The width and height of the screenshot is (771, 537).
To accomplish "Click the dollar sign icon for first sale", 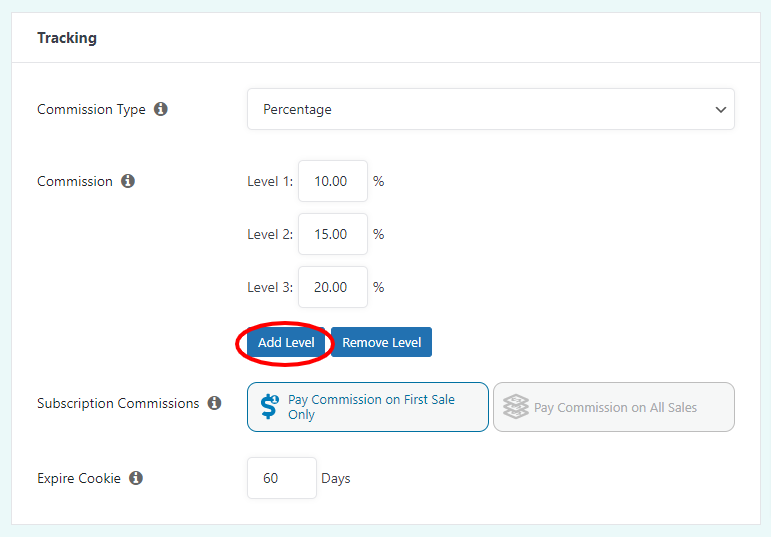I will [x=269, y=406].
